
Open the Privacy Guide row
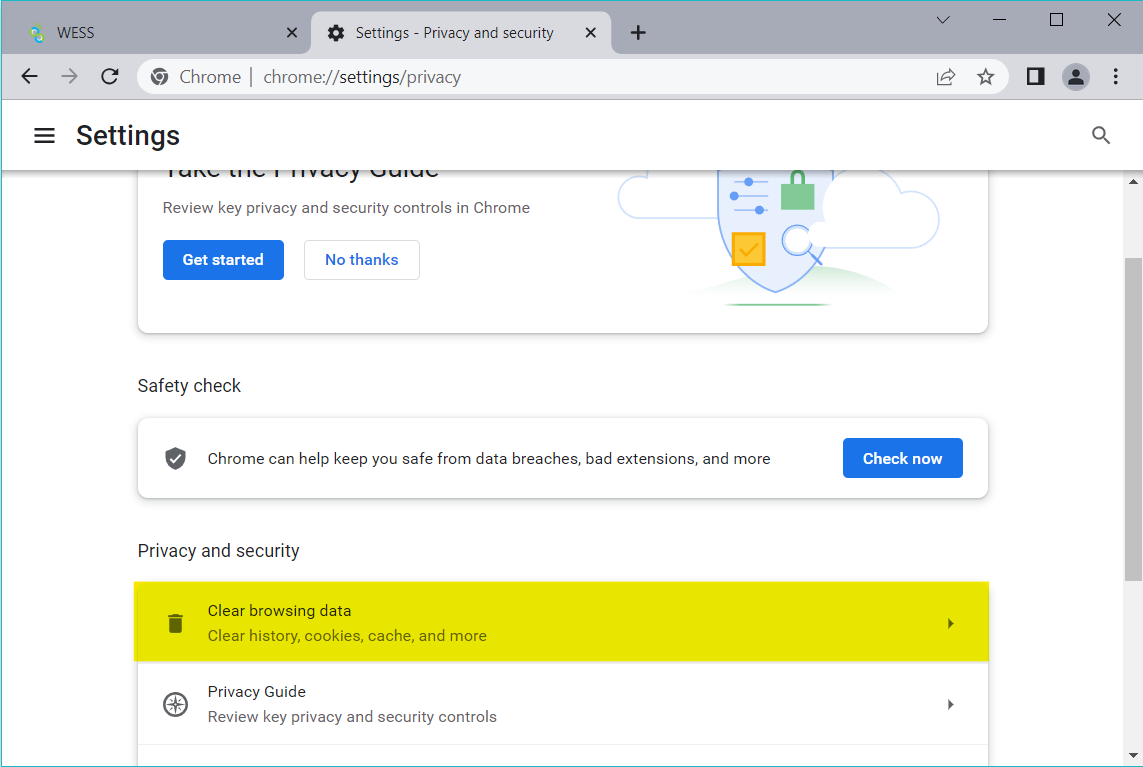(x=561, y=704)
